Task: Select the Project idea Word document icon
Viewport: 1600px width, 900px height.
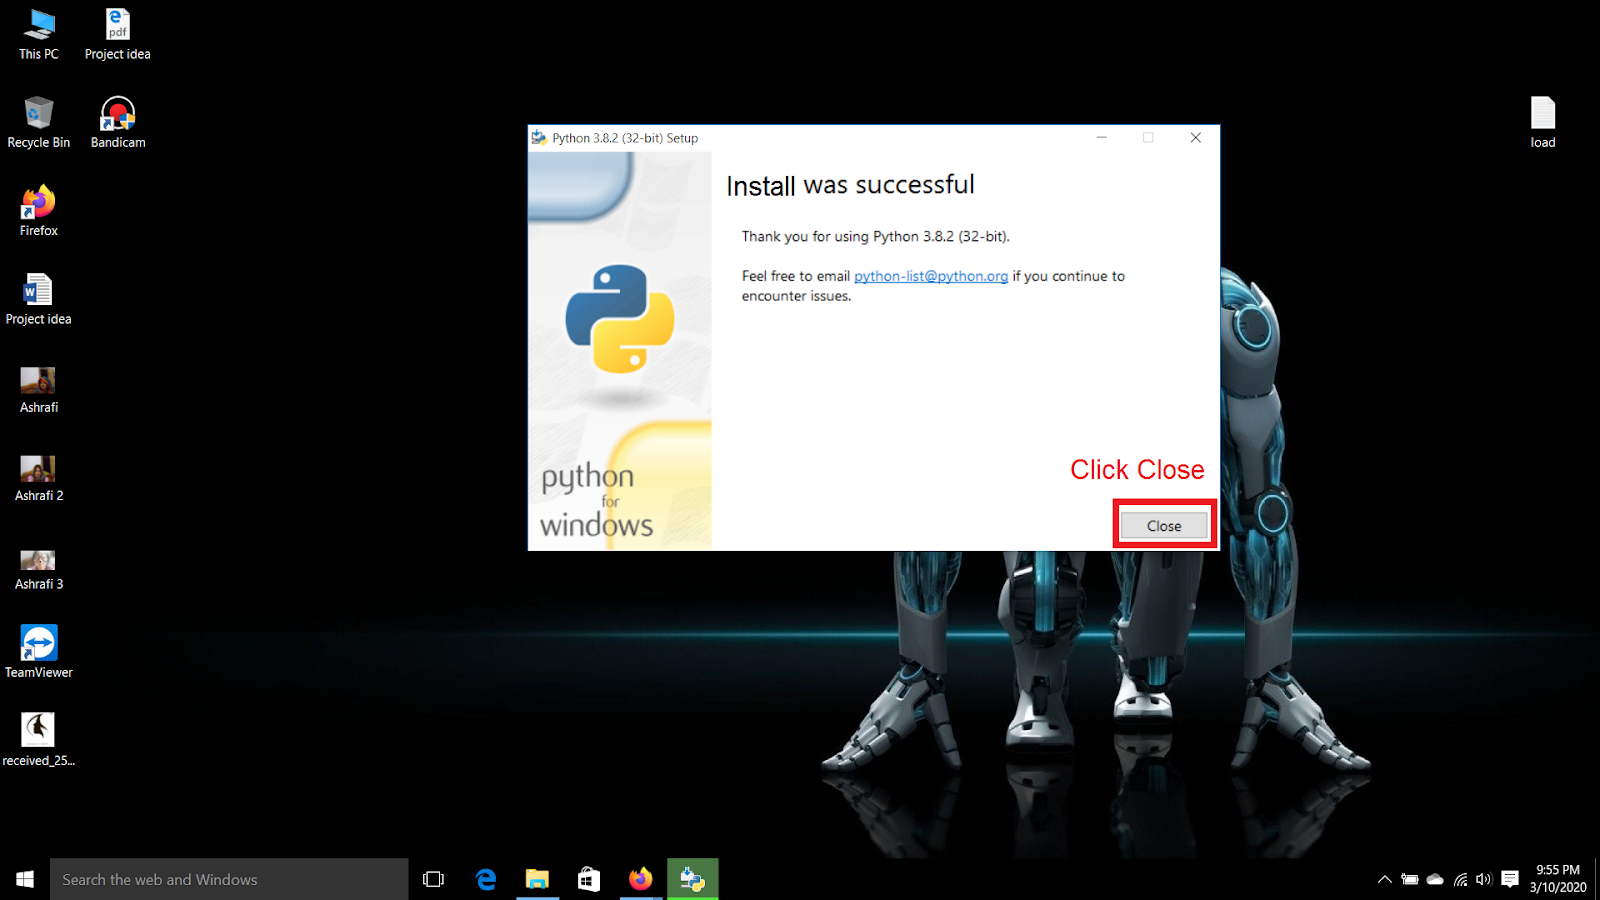Action: click(x=39, y=299)
